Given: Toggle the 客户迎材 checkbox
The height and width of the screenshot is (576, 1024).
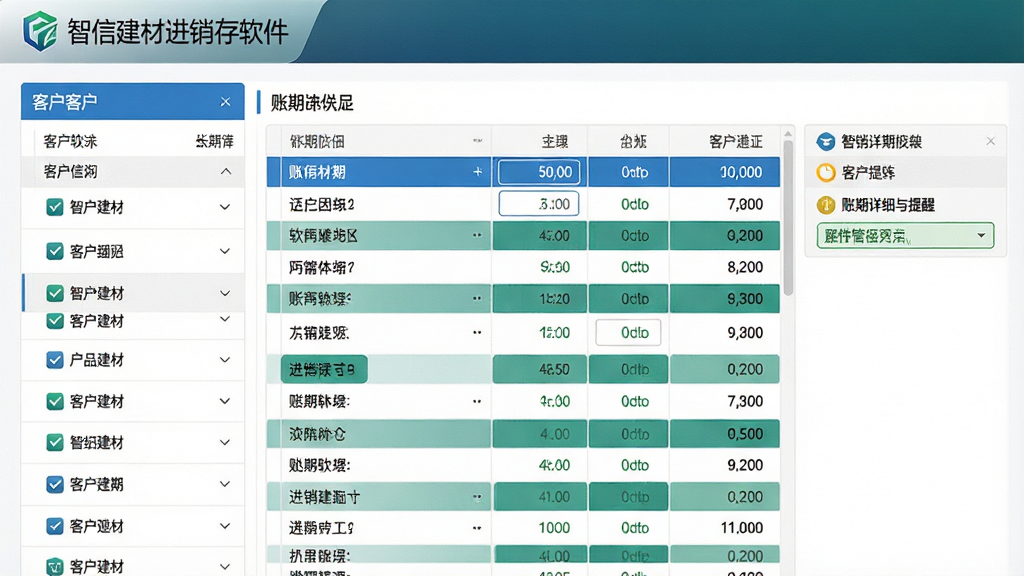Looking at the screenshot, I should pyautogui.click(x=55, y=526).
